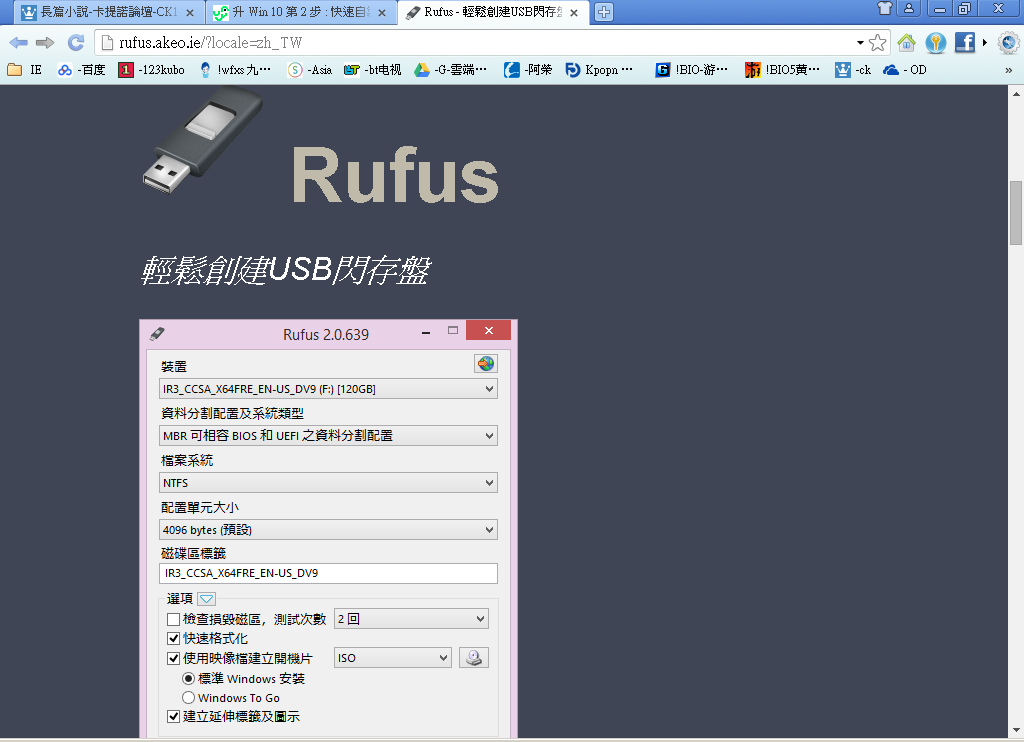Click the 輕鬆創建USB閃存盤 subtitle
The height and width of the screenshot is (742, 1024).
coord(285,270)
